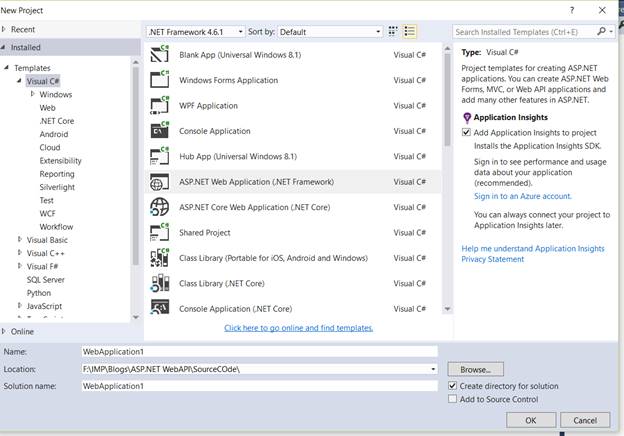The width and height of the screenshot is (624, 436).
Task: Click tree panel scroll down arrow
Action: [135, 317]
